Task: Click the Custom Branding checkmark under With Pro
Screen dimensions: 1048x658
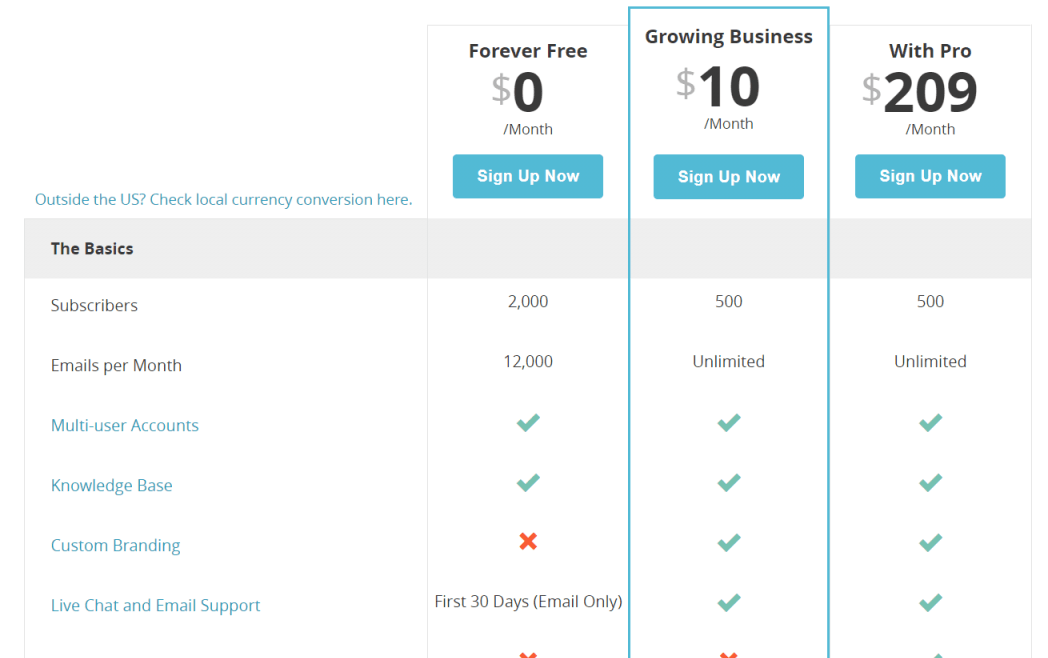Action: (x=930, y=542)
